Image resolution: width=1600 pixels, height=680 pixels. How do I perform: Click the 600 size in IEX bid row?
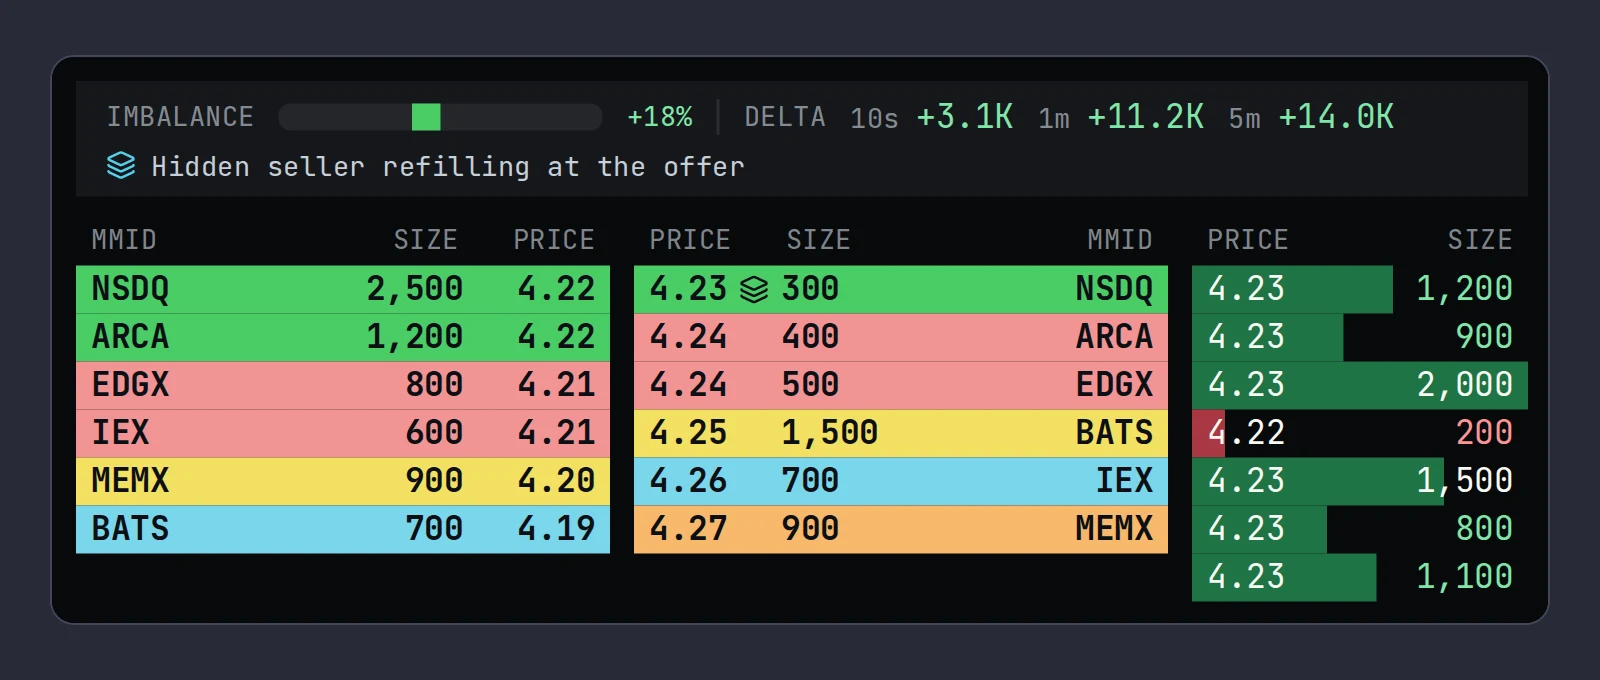(x=434, y=433)
